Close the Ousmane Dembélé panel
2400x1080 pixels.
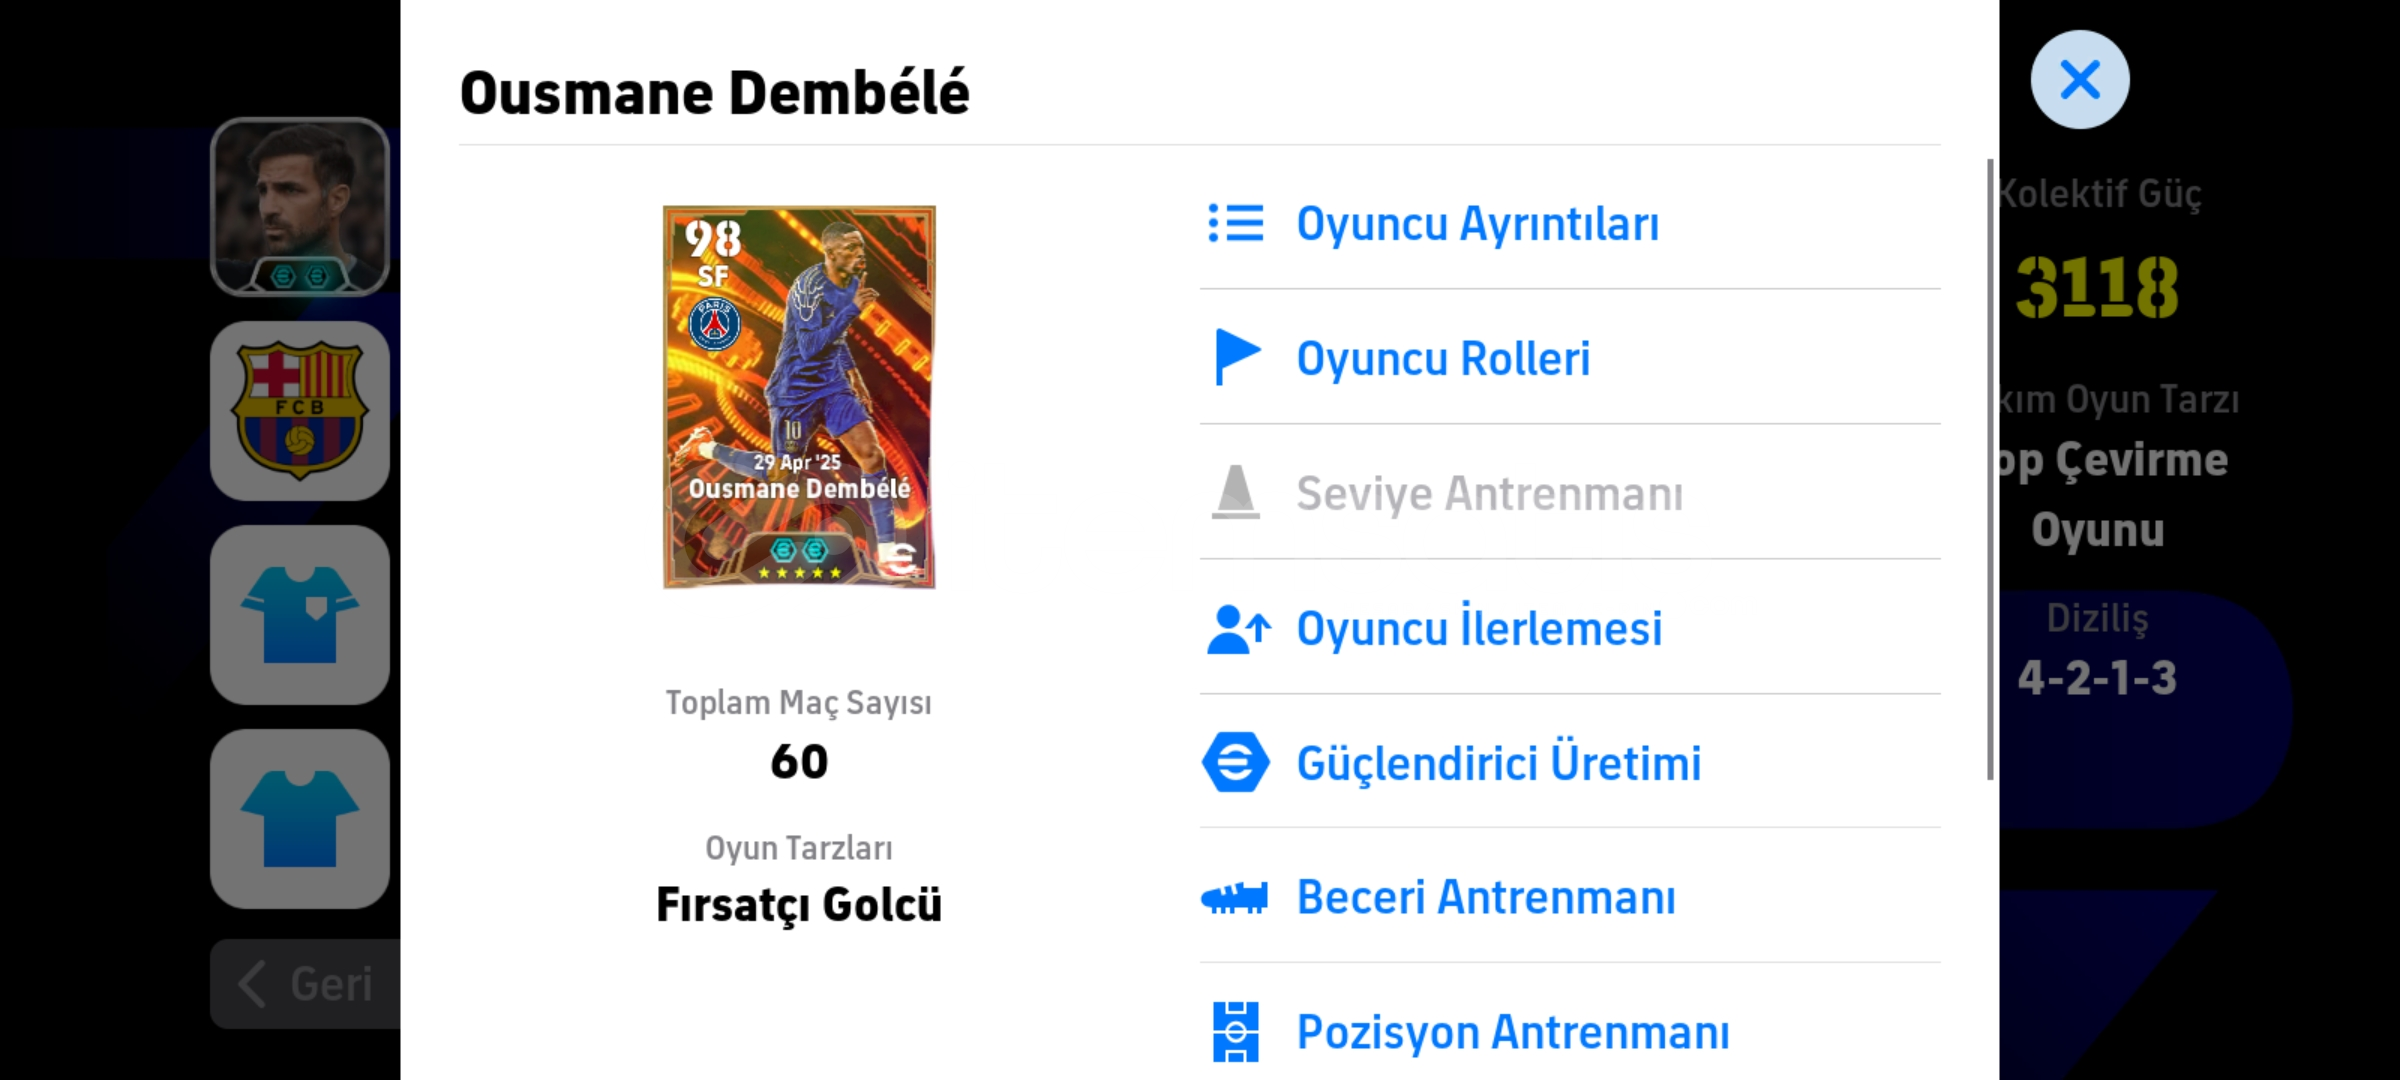(x=2080, y=80)
